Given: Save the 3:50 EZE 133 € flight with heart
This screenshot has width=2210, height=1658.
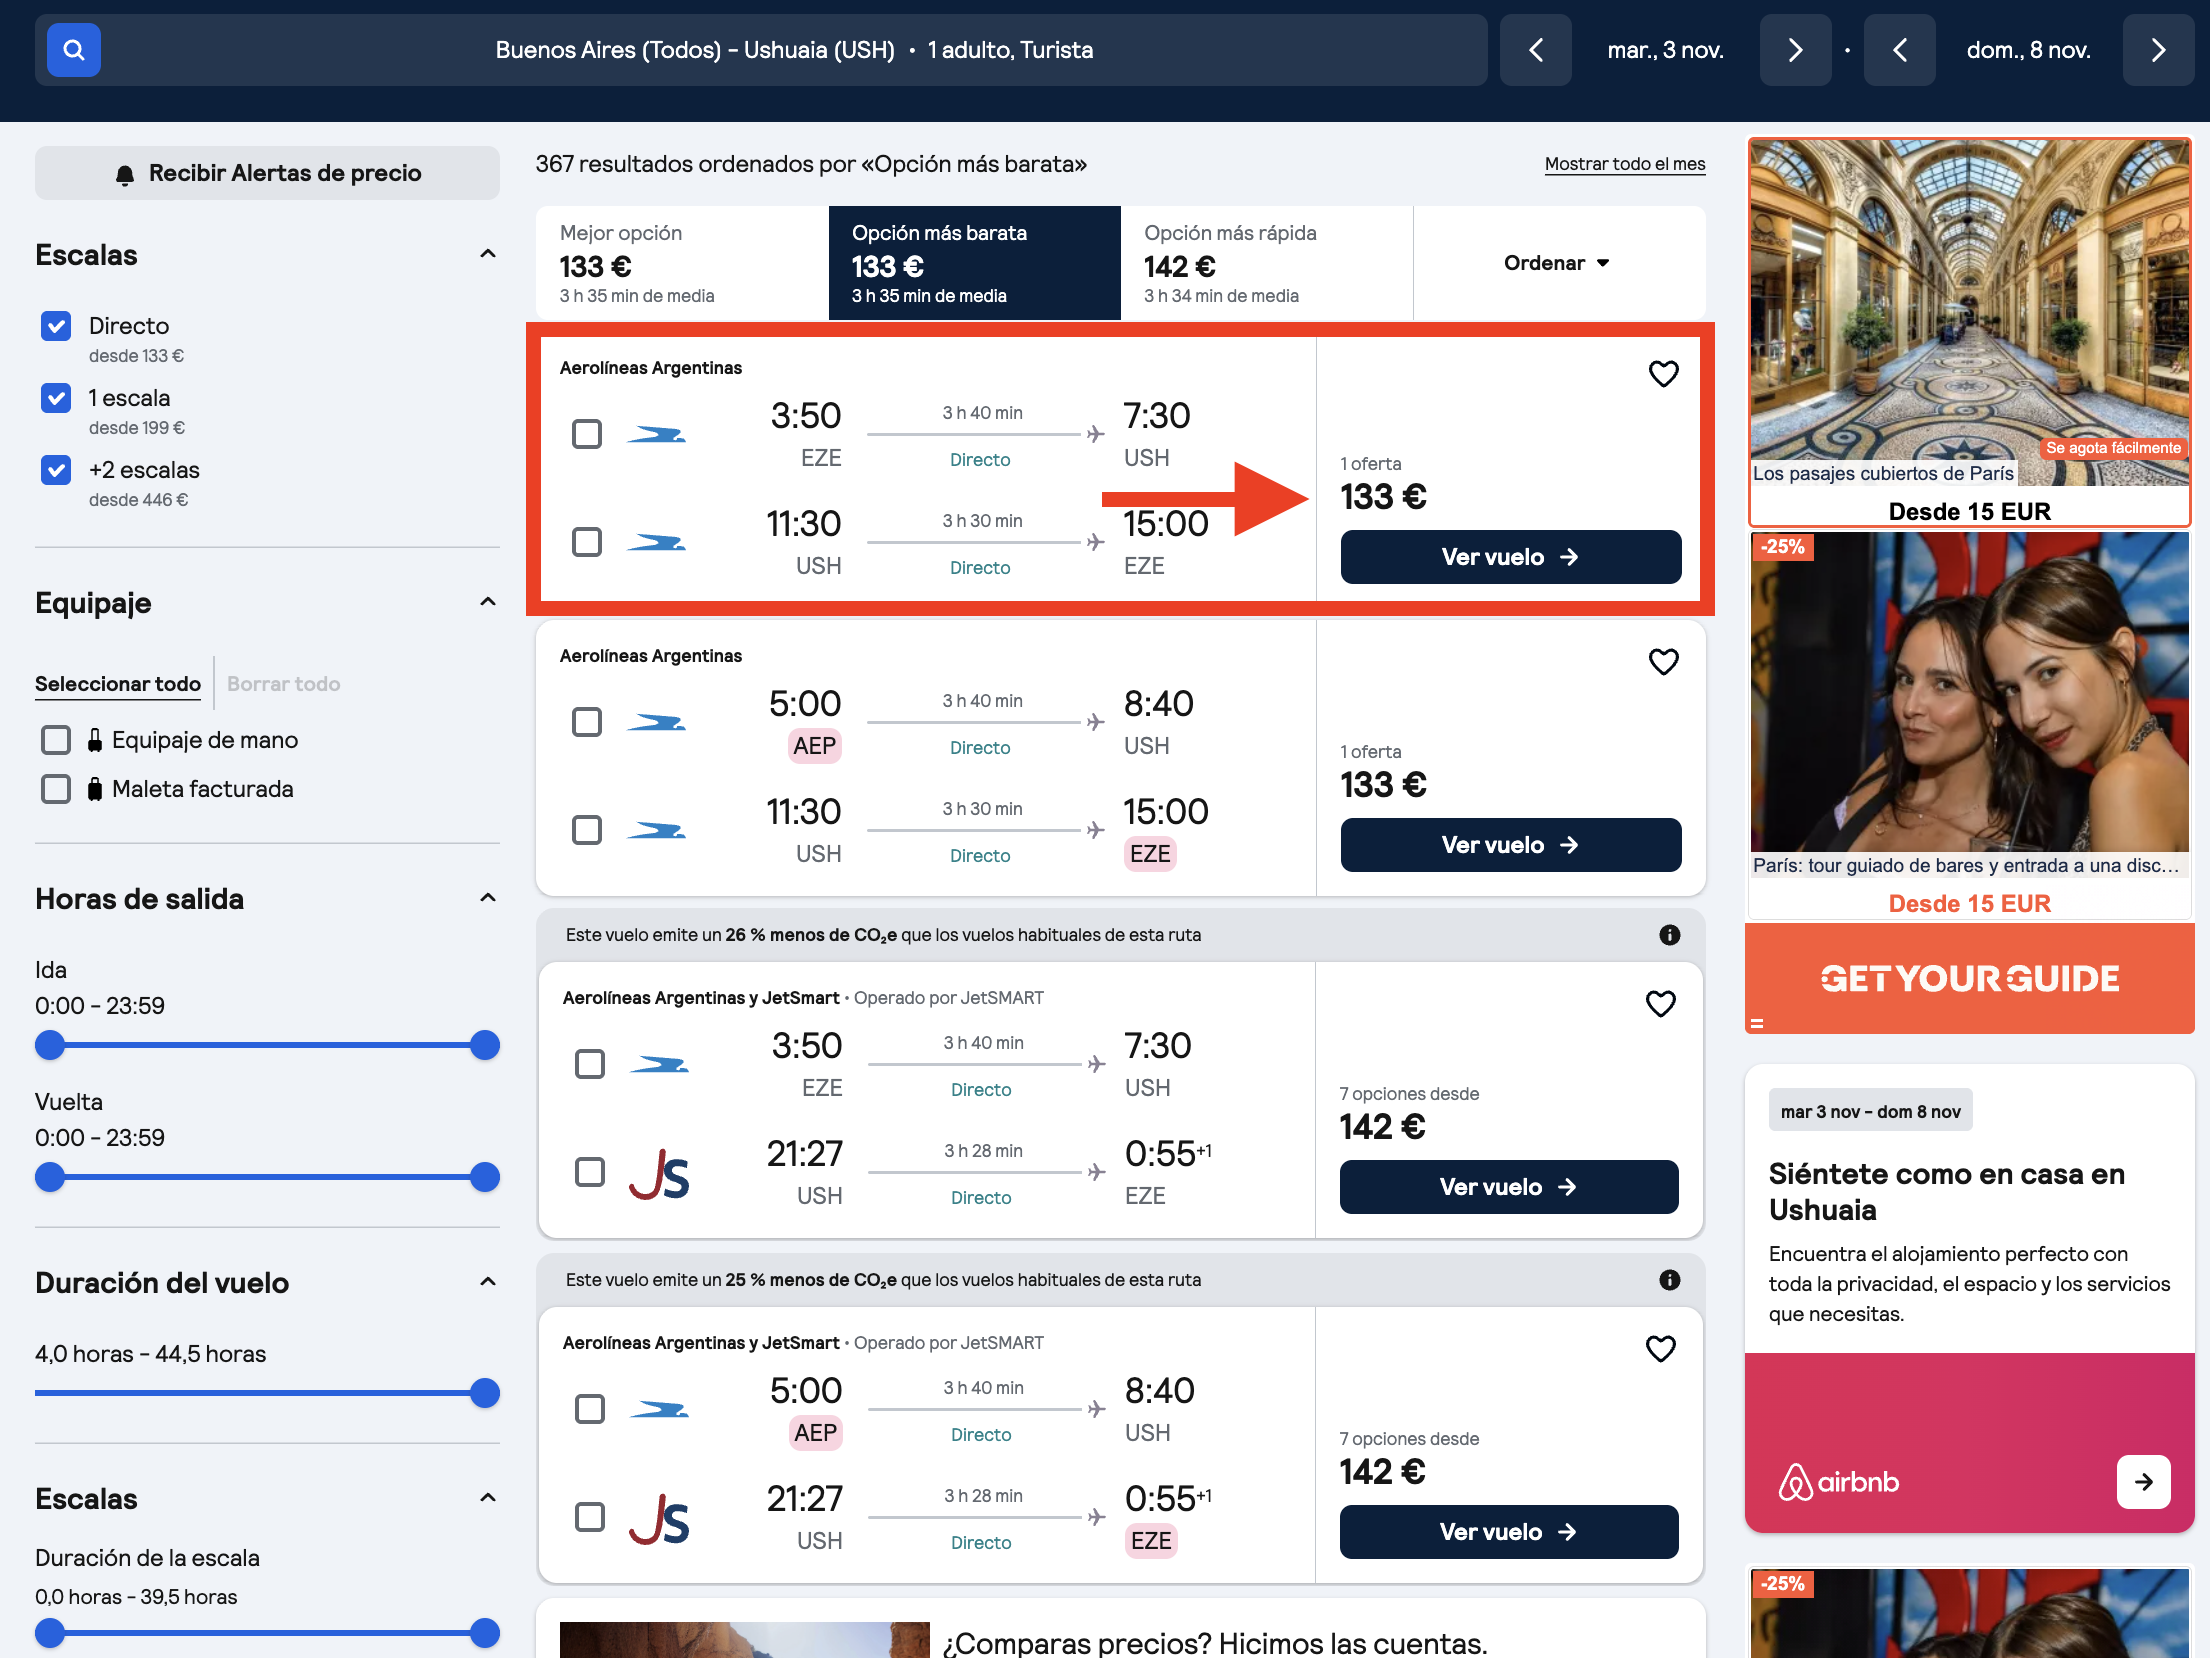Looking at the screenshot, I should pos(1663,374).
